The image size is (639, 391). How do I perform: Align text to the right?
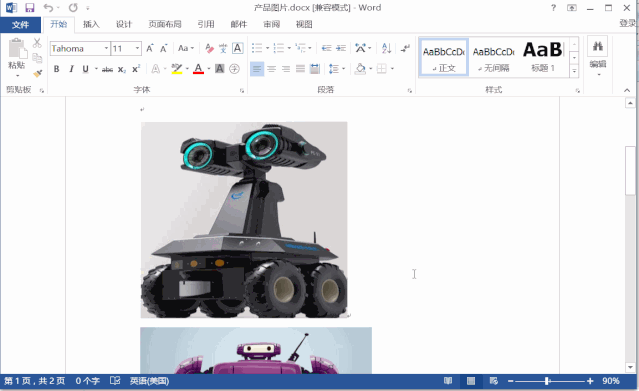[286, 69]
